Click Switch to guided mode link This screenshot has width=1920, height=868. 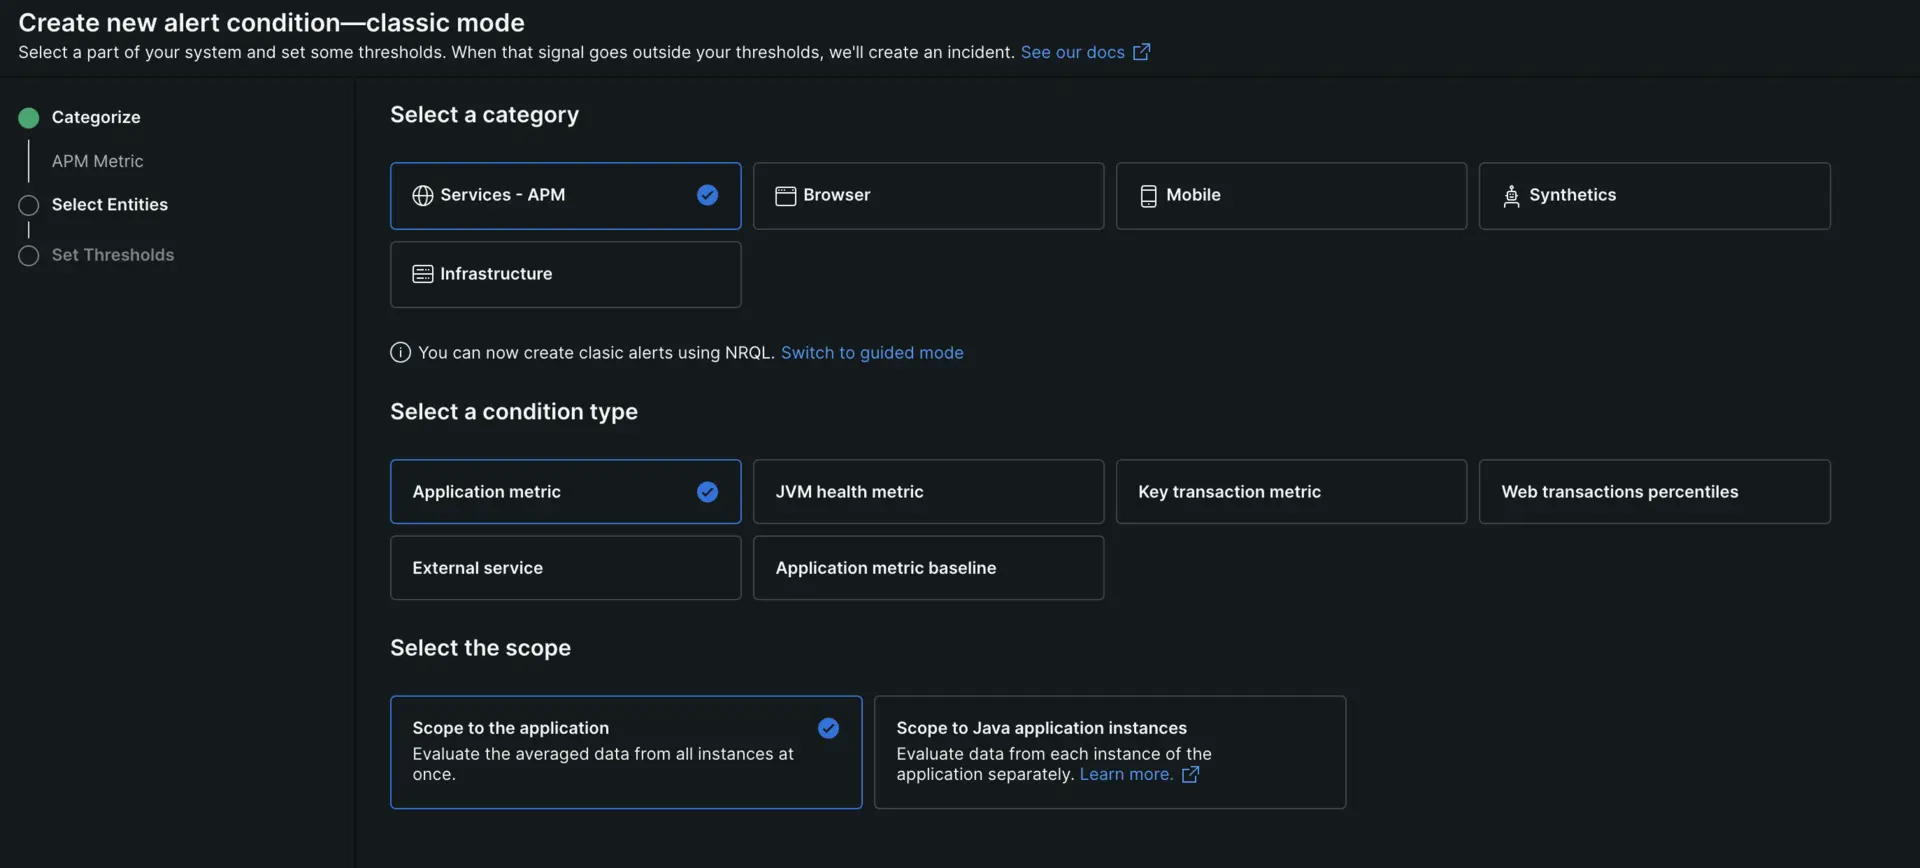point(871,353)
